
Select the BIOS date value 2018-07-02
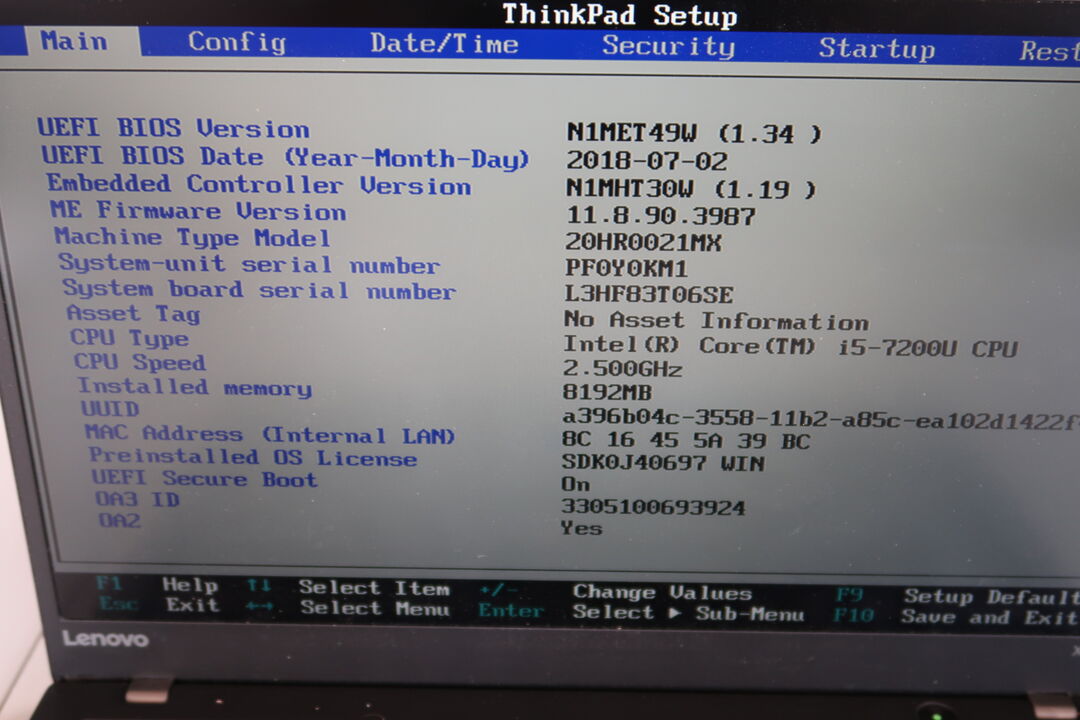coord(647,161)
